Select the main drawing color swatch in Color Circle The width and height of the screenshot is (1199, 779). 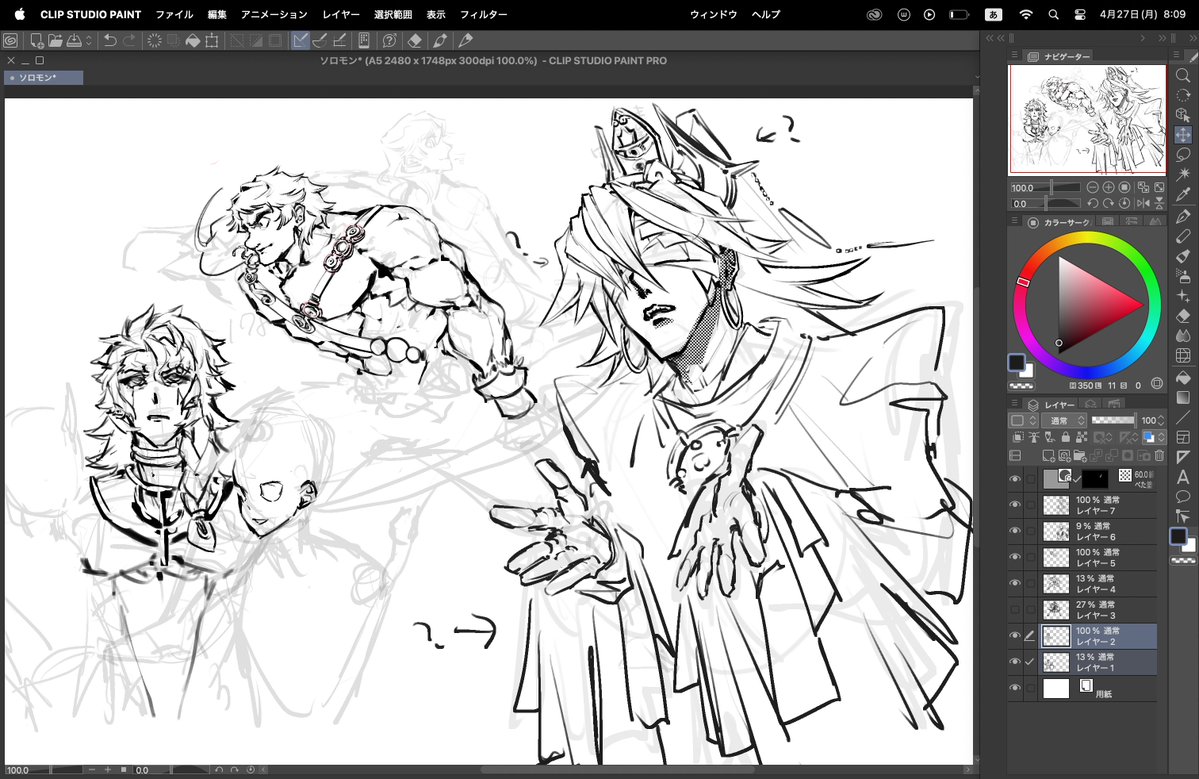point(1016,362)
